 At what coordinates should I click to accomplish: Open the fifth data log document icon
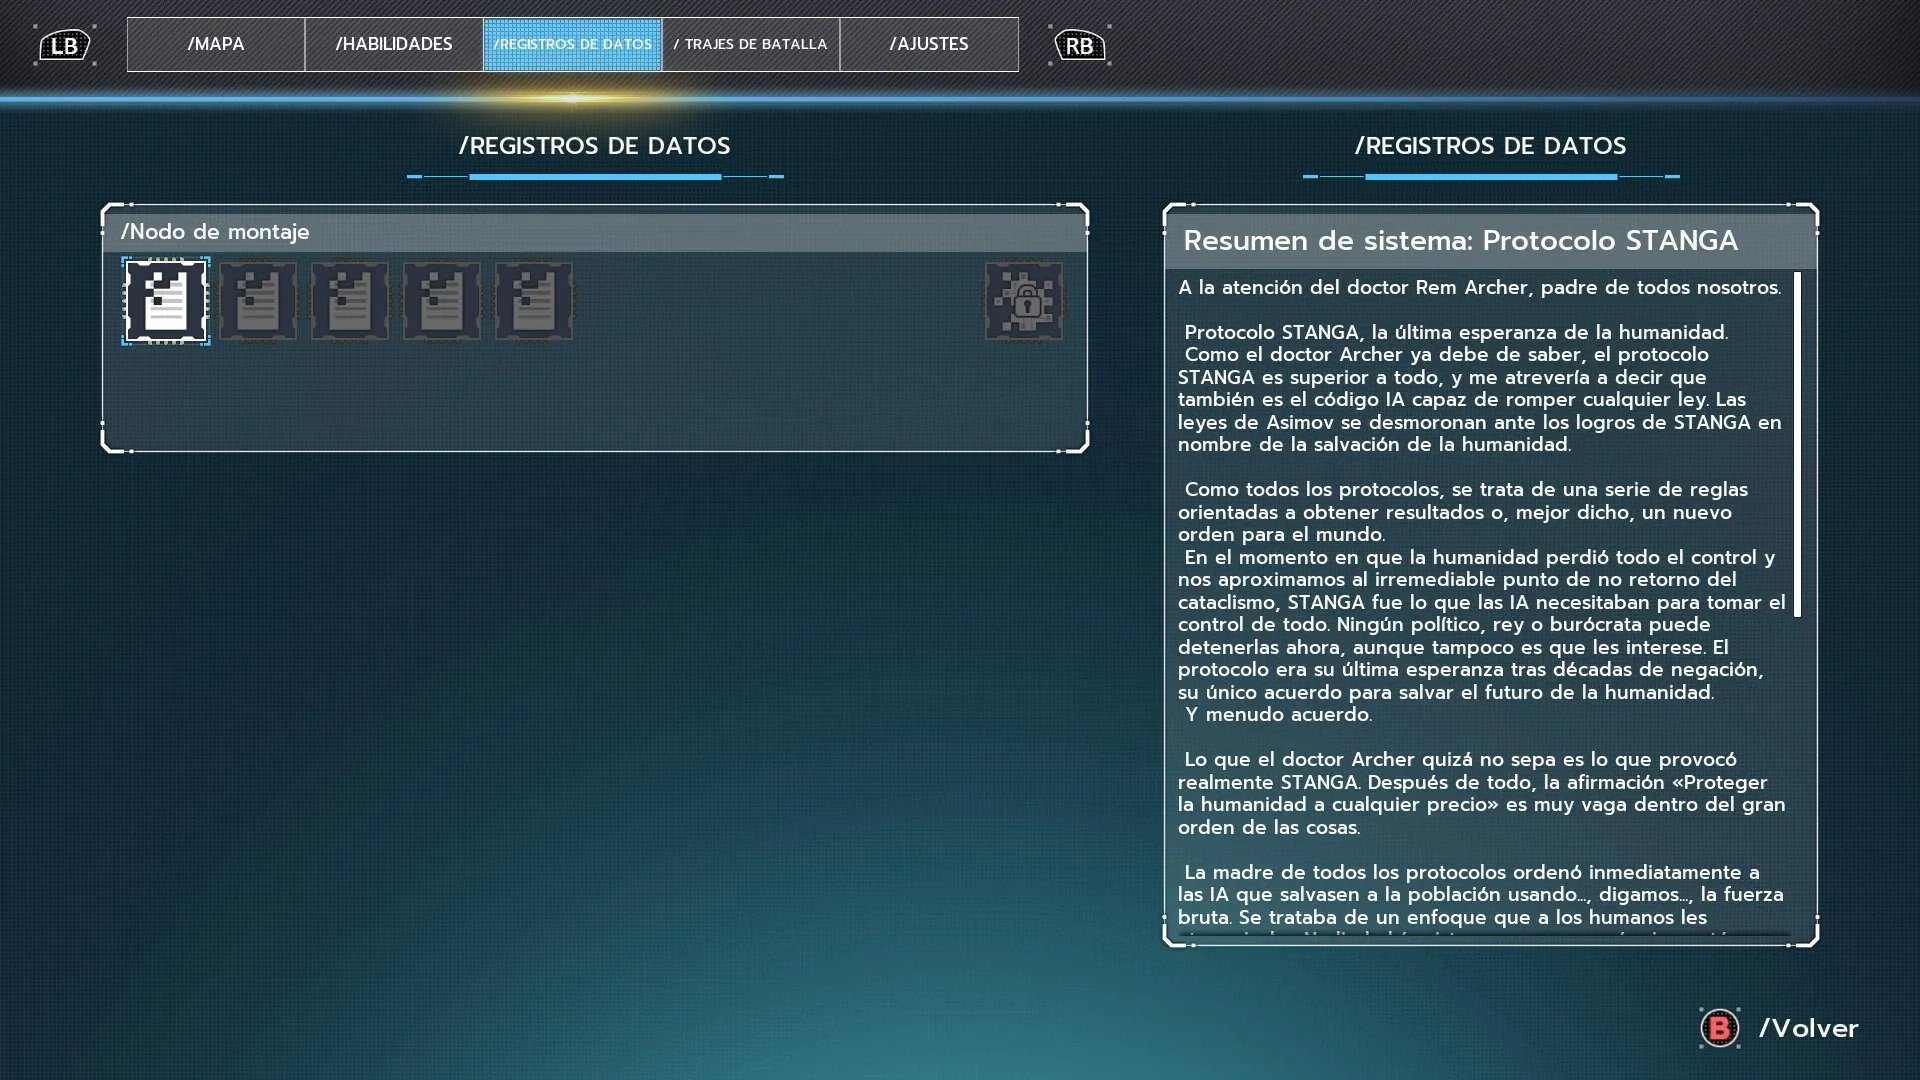point(534,301)
